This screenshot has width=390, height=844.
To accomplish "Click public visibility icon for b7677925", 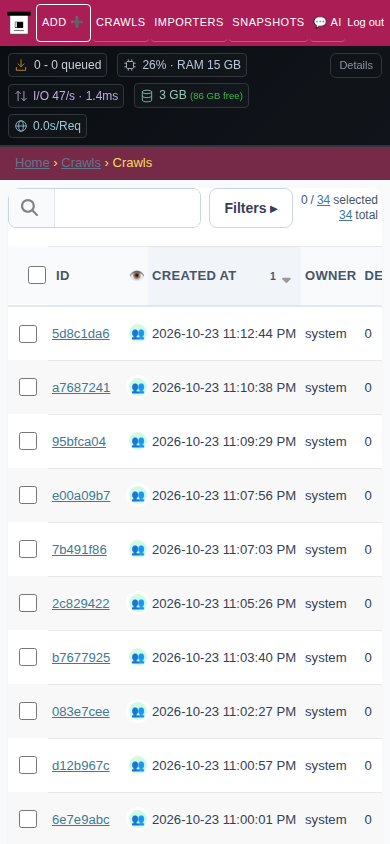I will [x=138, y=658].
